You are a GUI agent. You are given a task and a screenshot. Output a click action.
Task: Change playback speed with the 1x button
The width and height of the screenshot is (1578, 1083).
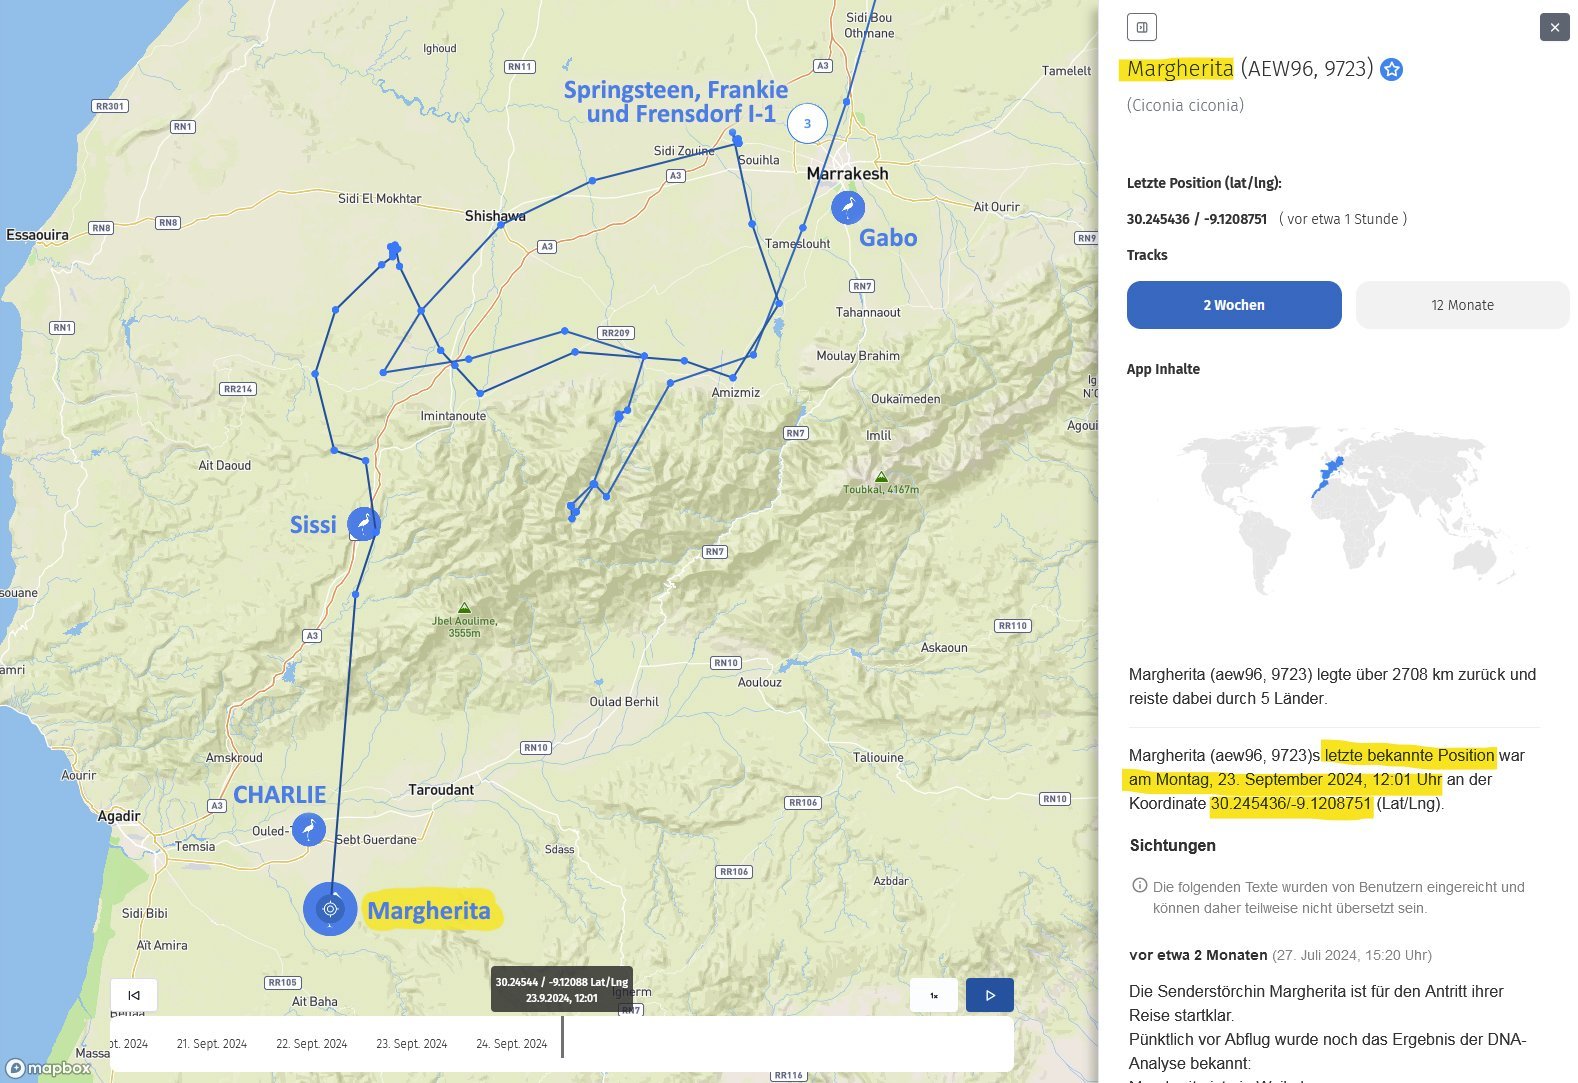pyautogui.click(x=934, y=995)
